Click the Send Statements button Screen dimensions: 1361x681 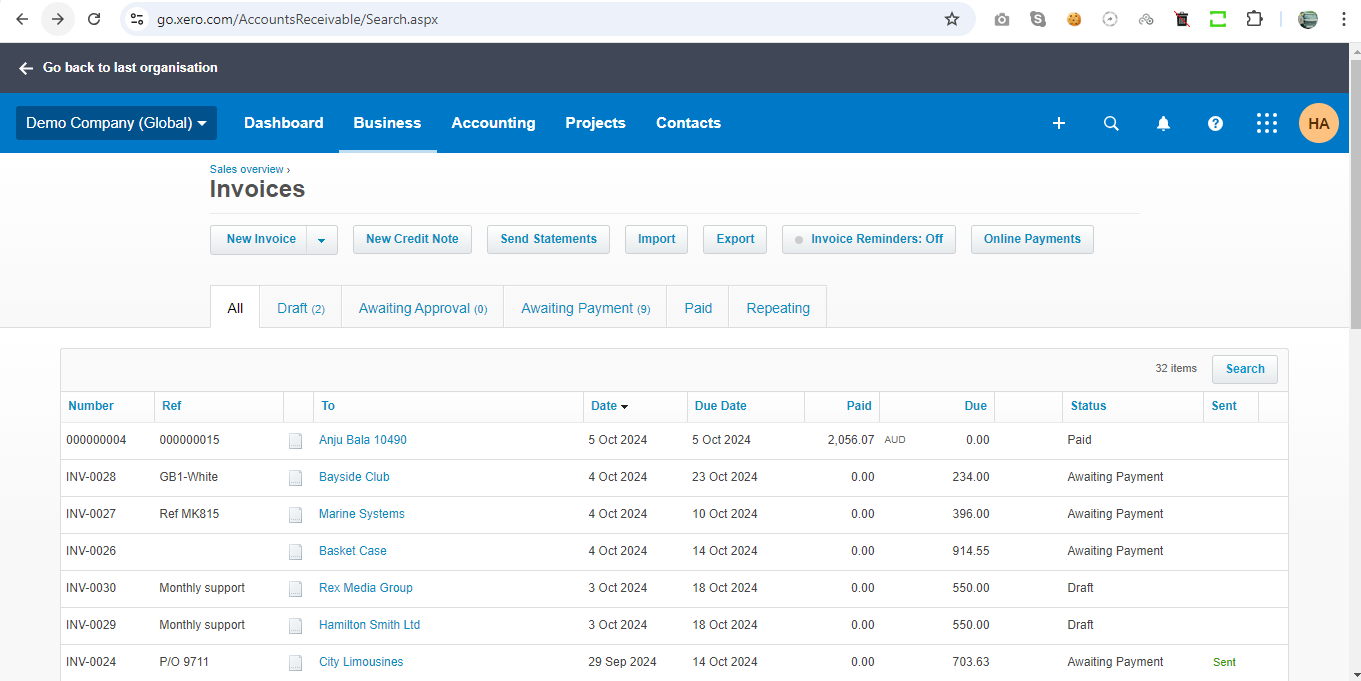[x=548, y=239]
